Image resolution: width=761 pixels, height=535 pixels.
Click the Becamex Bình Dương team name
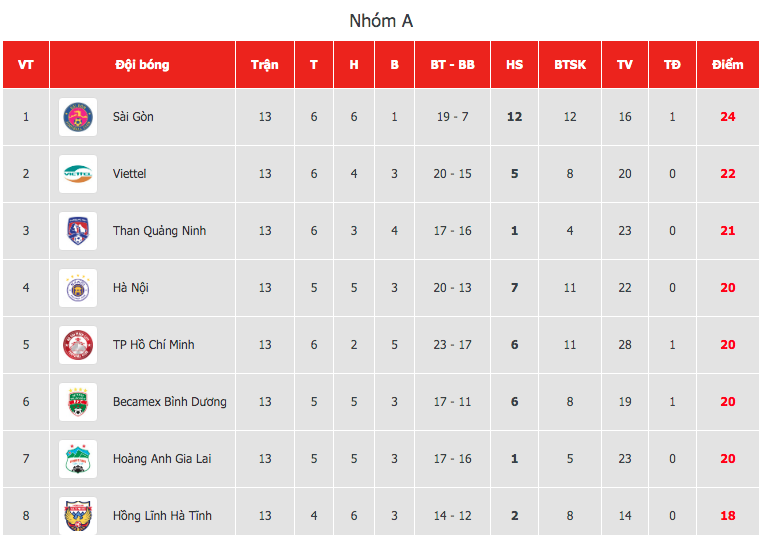pyautogui.click(x=169, y=402)
